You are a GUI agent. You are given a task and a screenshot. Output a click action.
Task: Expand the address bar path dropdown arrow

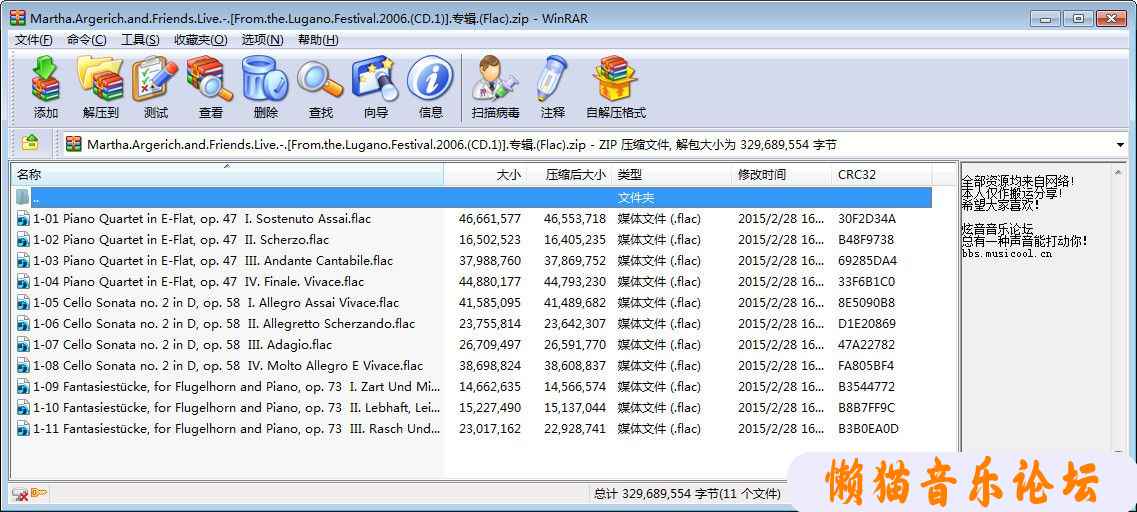1120,145
